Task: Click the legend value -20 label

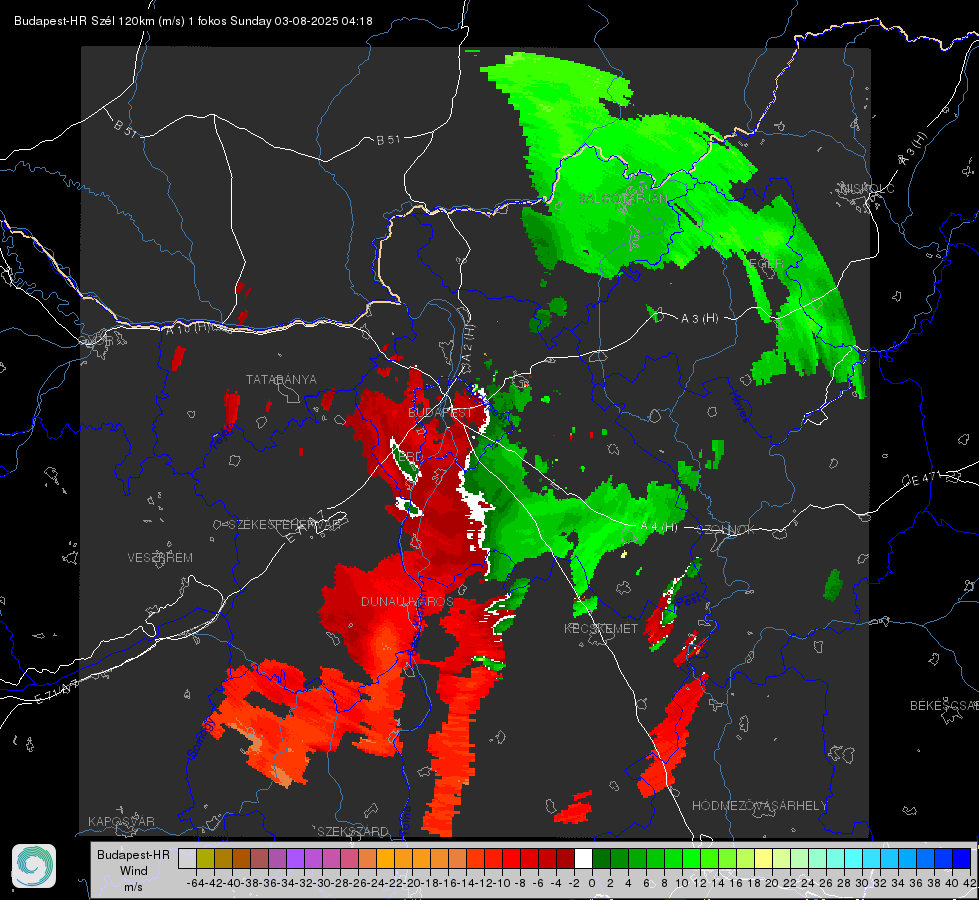Action: point(413,883)
